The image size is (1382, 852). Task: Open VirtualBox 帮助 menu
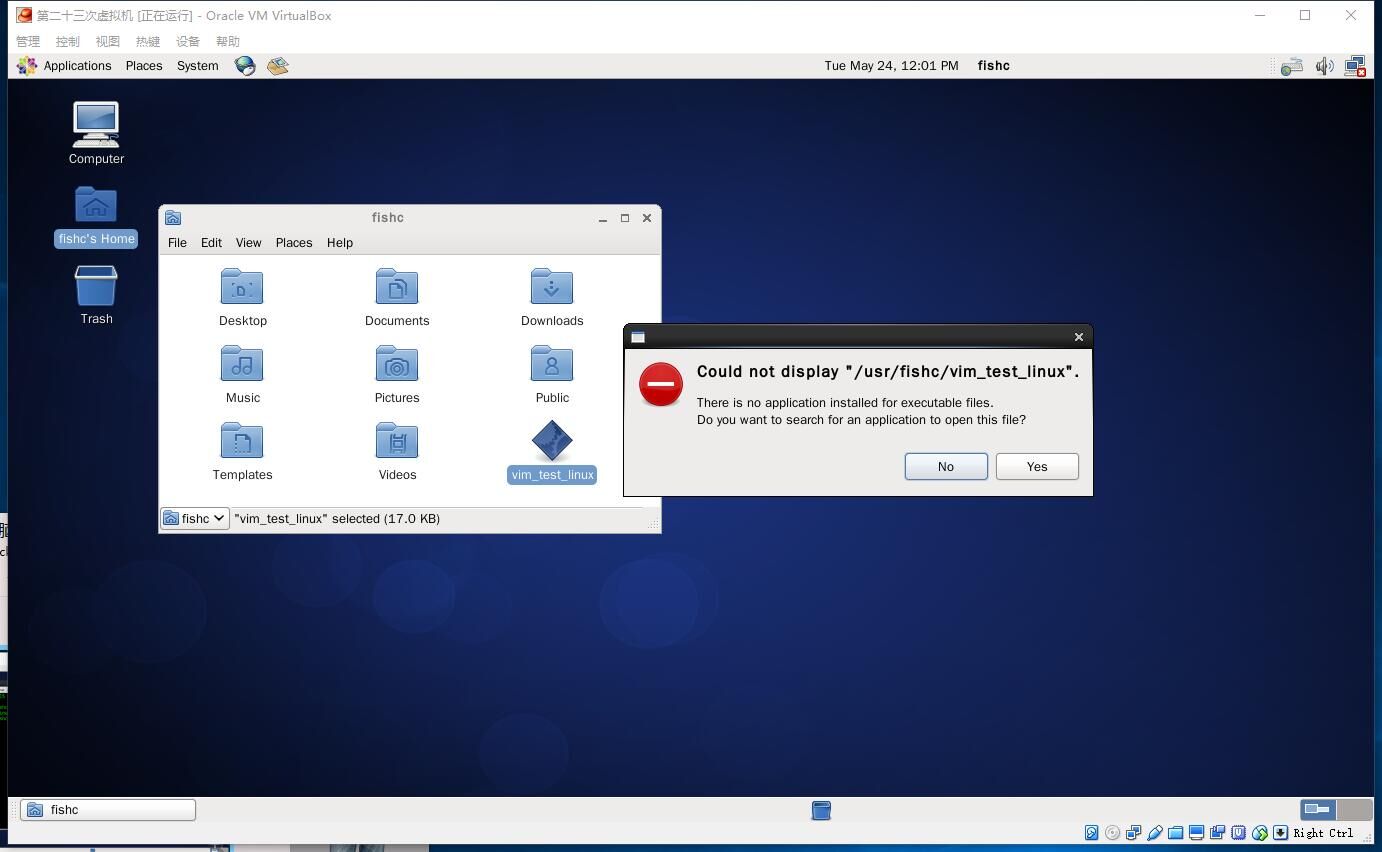(228, 41)
